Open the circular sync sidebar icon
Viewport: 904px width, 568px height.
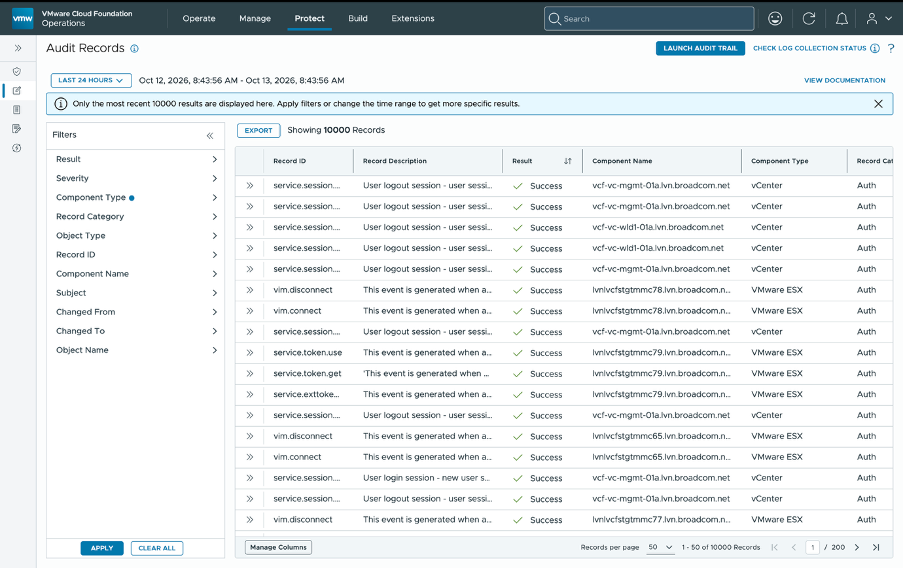[17, 148]
